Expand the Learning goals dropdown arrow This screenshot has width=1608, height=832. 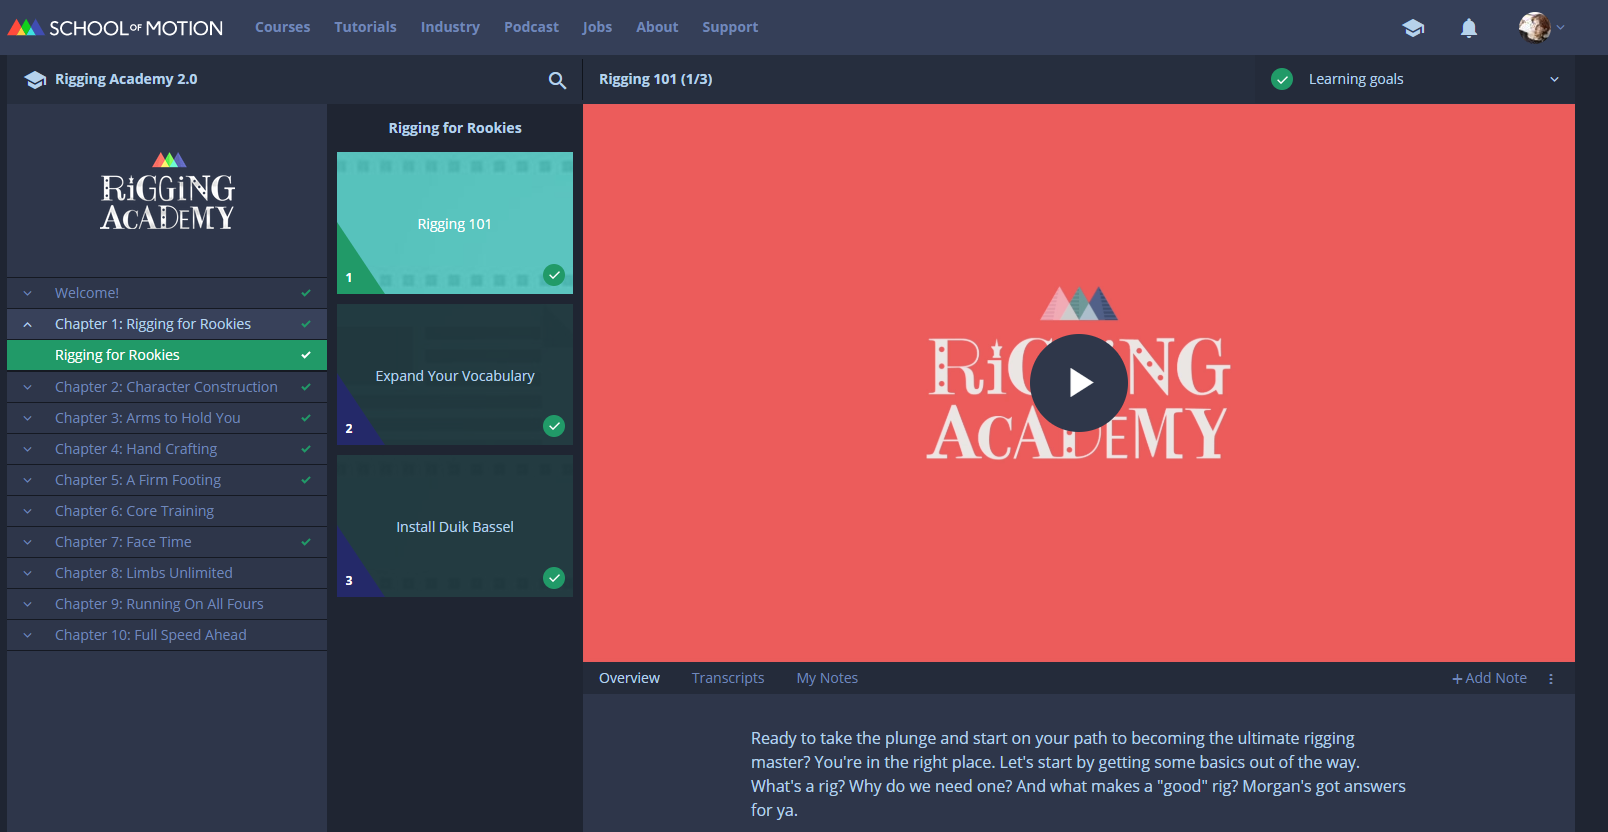click(1554, 79)
